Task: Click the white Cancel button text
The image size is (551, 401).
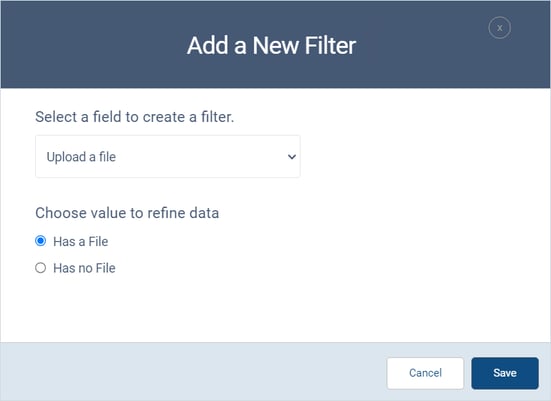Action: click(x=425, y=373)
